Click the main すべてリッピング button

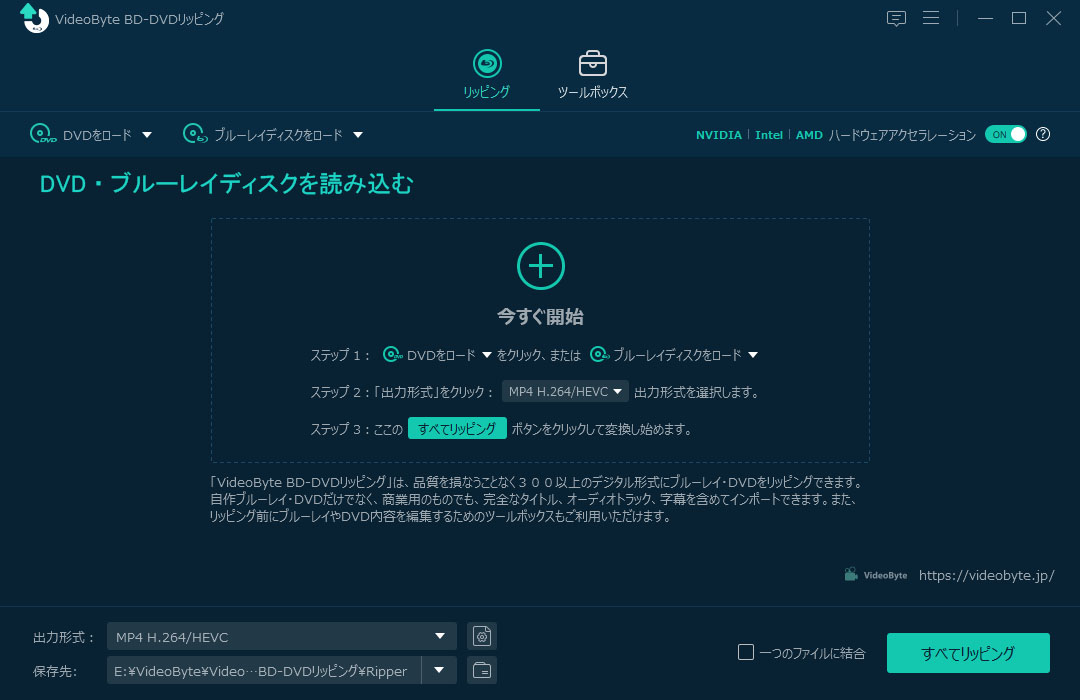pyautogui.click(x=968, y=653)
